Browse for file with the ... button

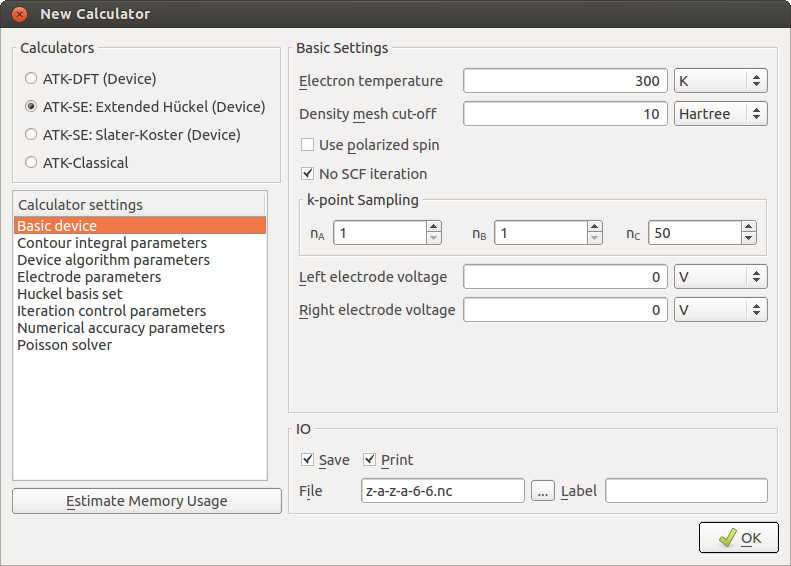coord(543,491)
